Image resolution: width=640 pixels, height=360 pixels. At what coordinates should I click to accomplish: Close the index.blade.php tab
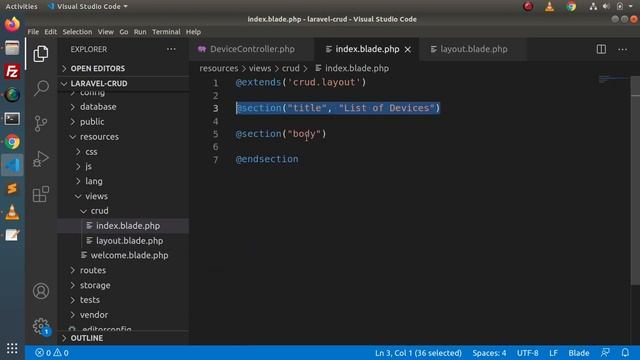[408, 49]
